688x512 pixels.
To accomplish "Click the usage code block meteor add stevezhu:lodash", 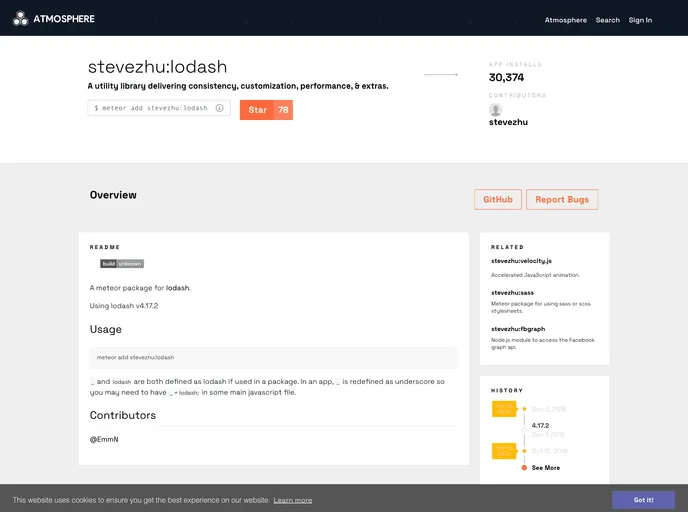I will click(274, 358).
